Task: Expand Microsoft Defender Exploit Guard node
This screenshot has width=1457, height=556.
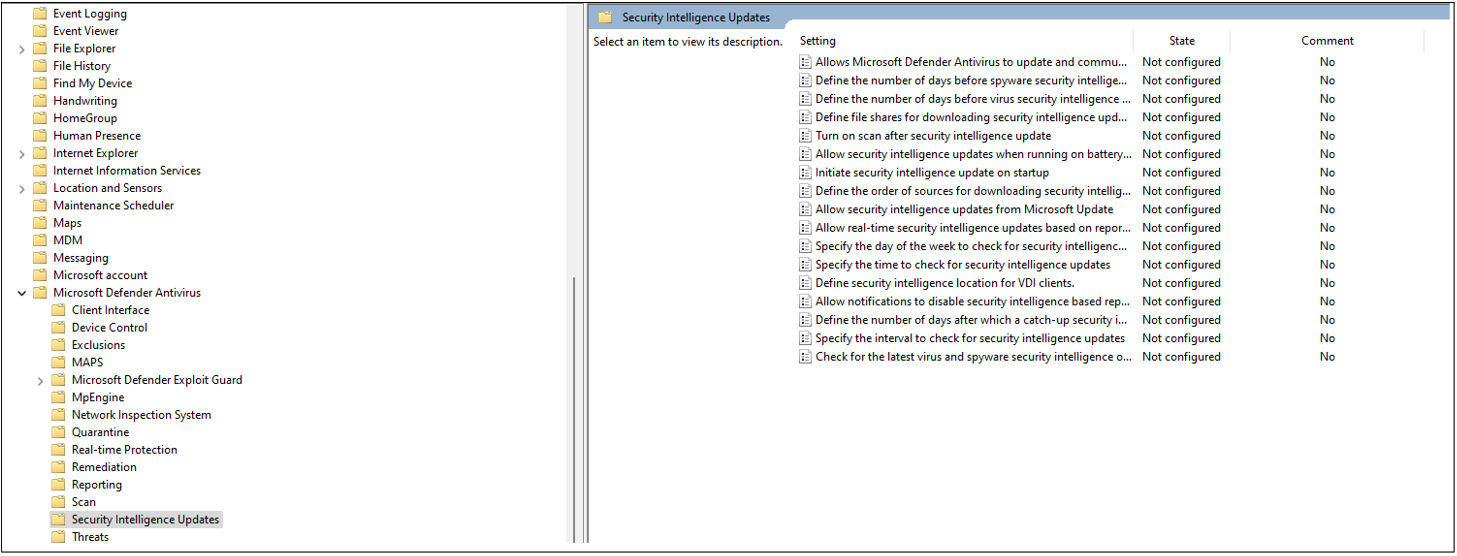Action: pyautogui.click(x=40, y=381)
